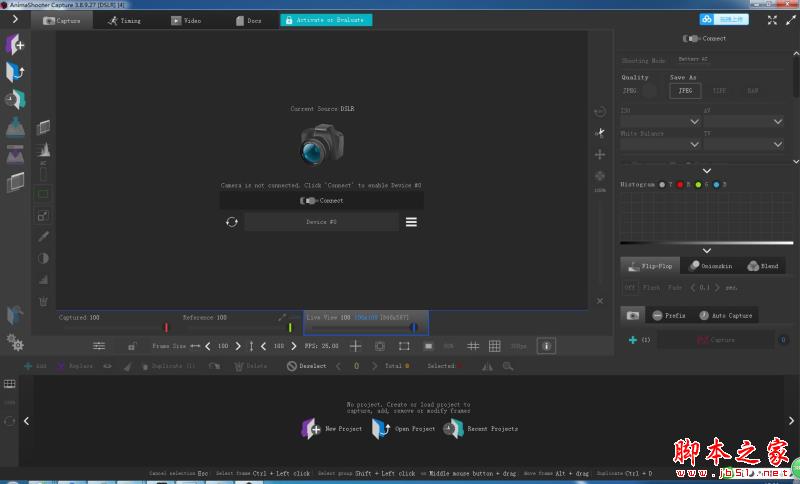Toggle the dense grid overlay icon
800x484 pixels.
[494, 346]
